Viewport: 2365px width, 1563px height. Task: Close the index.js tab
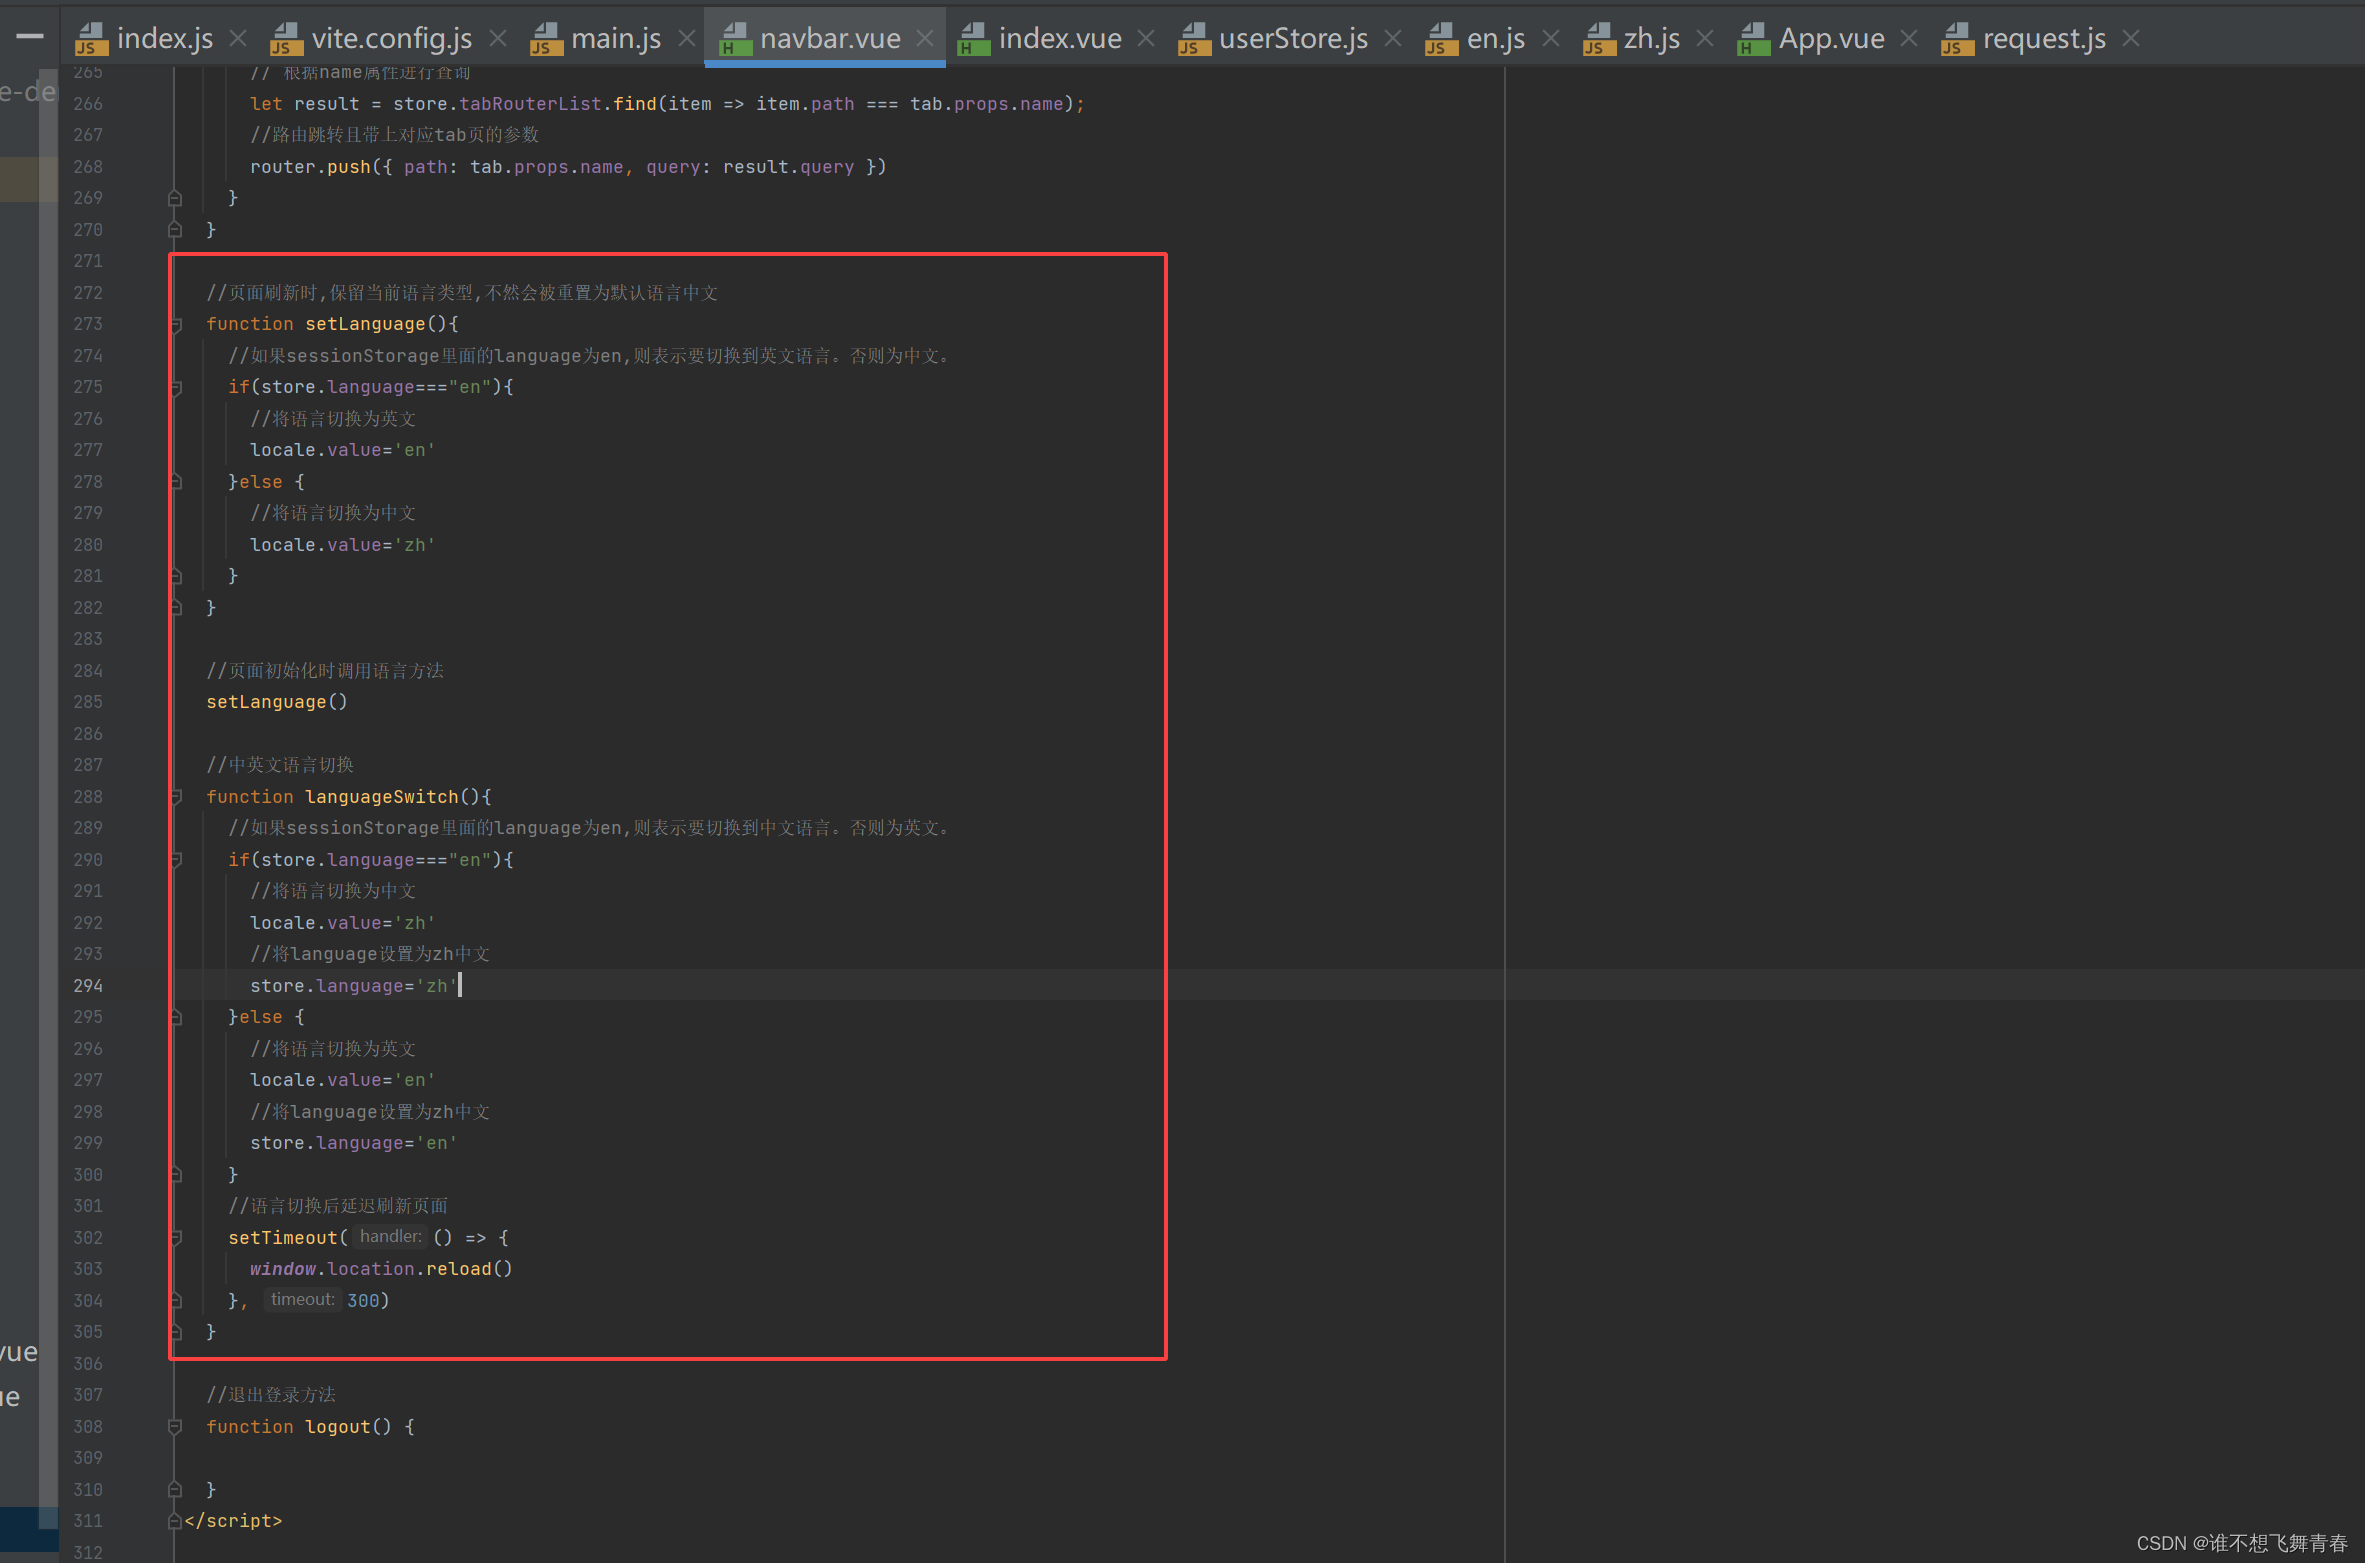(238, 38)
